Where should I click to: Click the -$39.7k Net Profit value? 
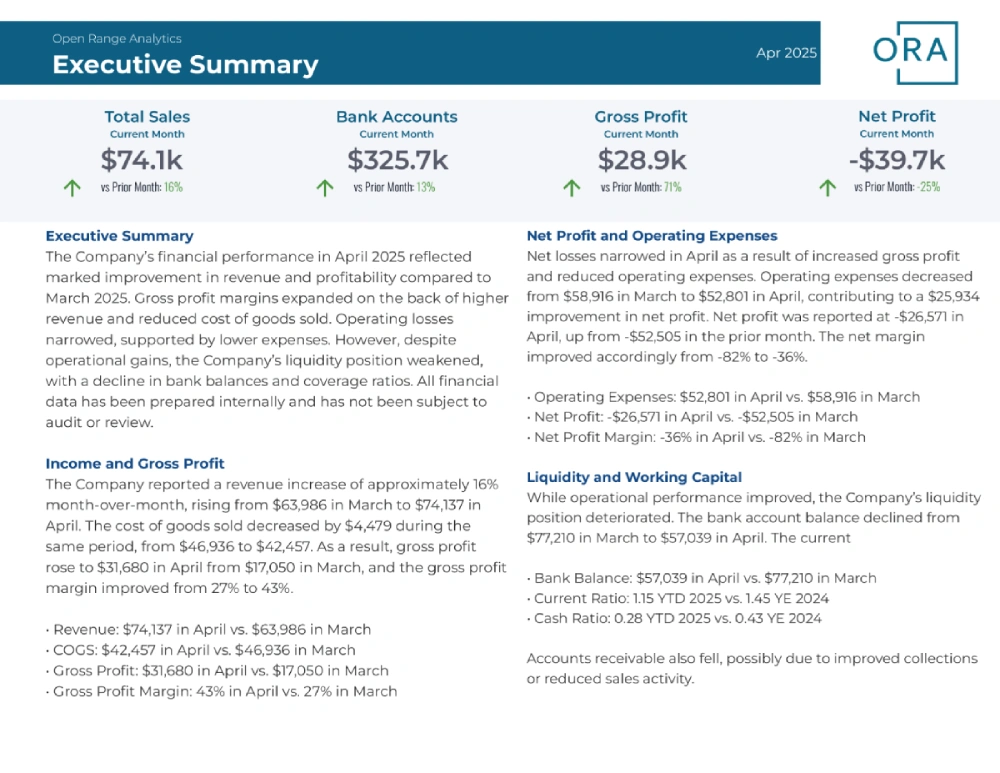pyautogui.click(x=897, y=159)
